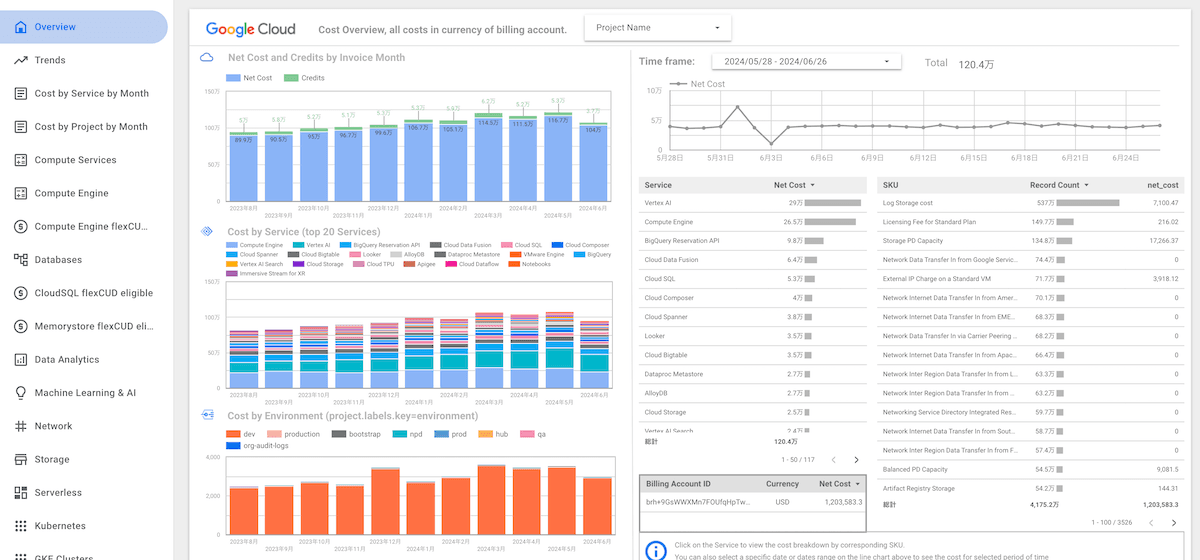1200x560 pixels.
Task: Open Cost by Service by Month page
Action: tap(91, 94)
